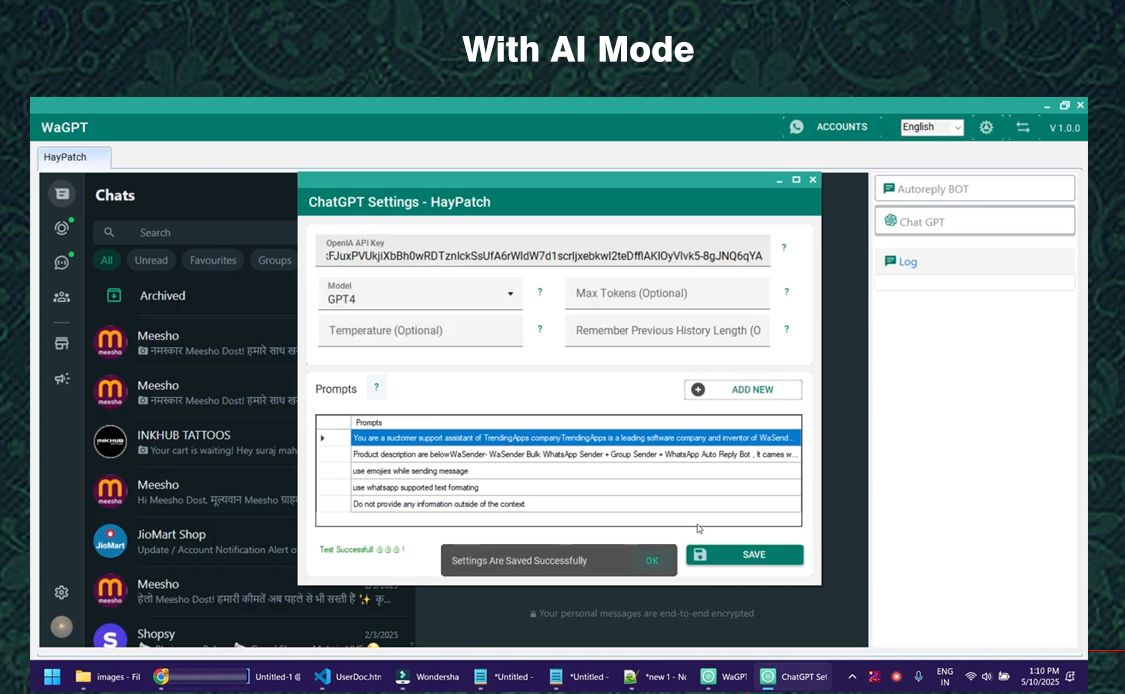Focus the Temperature (Optional) field
Screen dimensions: 1125x694
click(420, 331)
